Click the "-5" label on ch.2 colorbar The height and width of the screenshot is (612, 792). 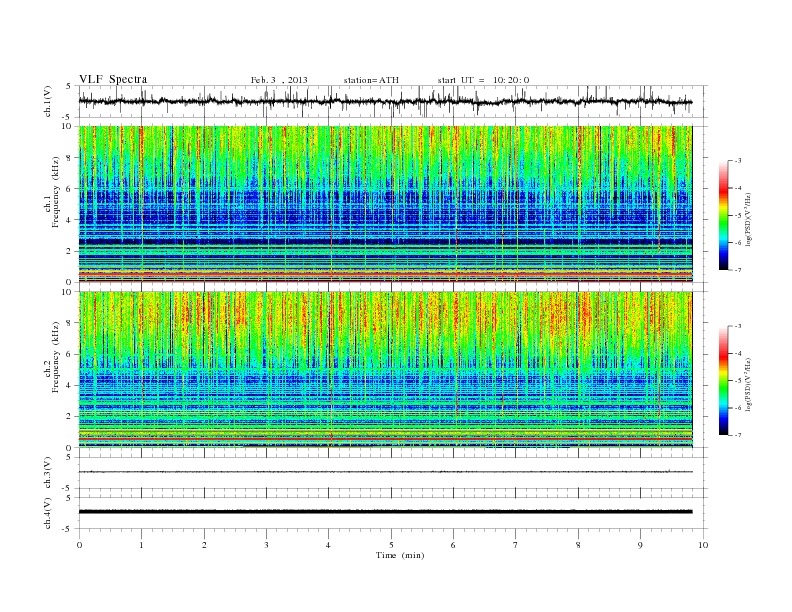738,380
